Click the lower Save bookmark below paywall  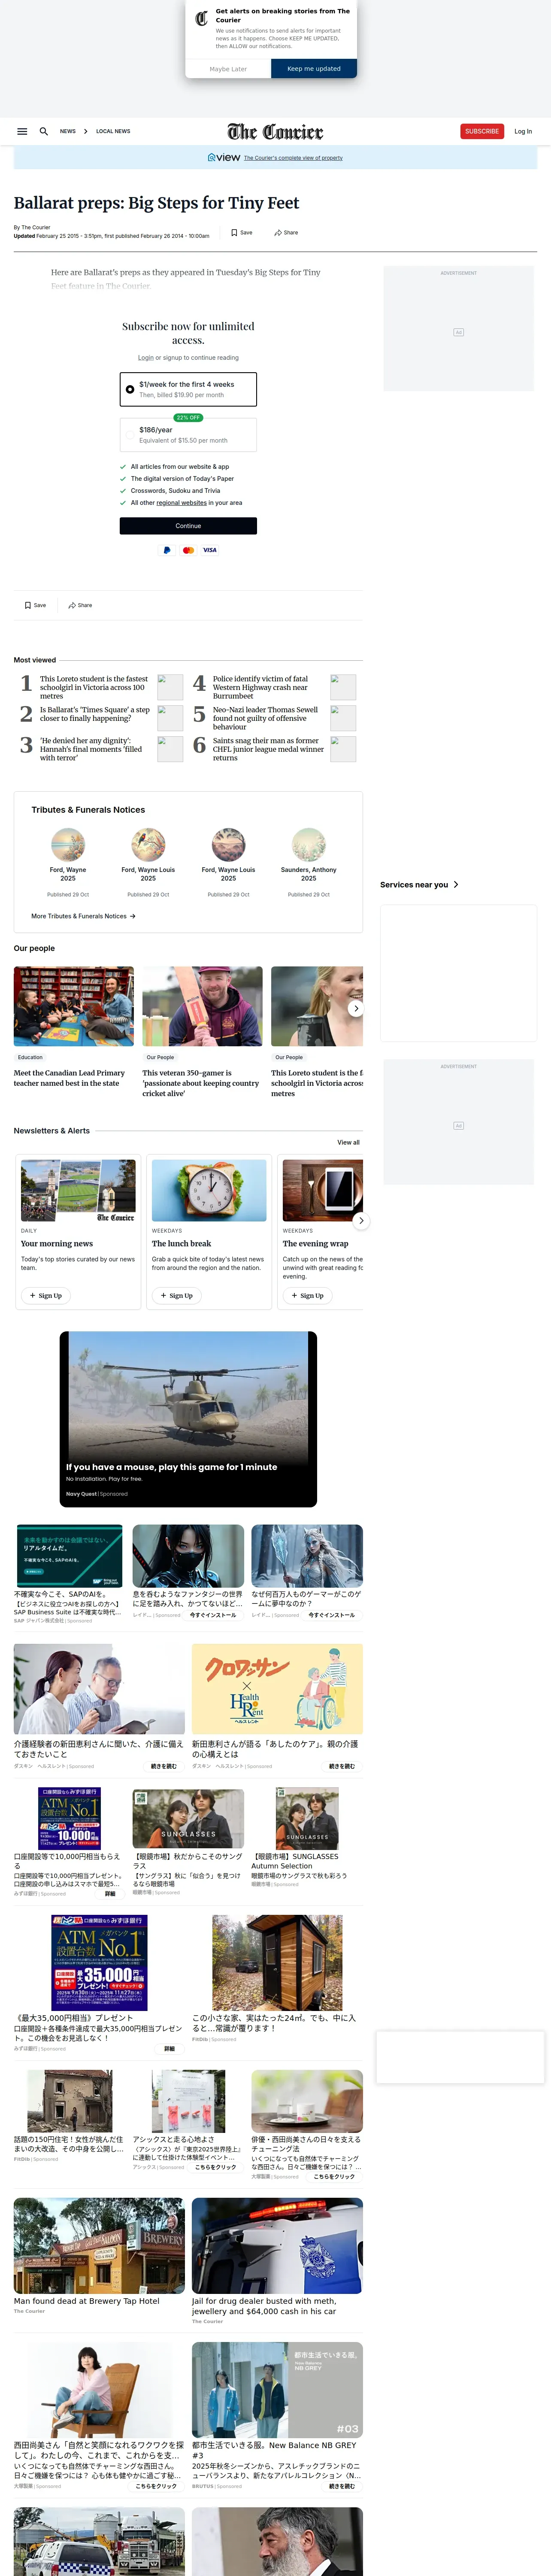(x=35, y=605)
